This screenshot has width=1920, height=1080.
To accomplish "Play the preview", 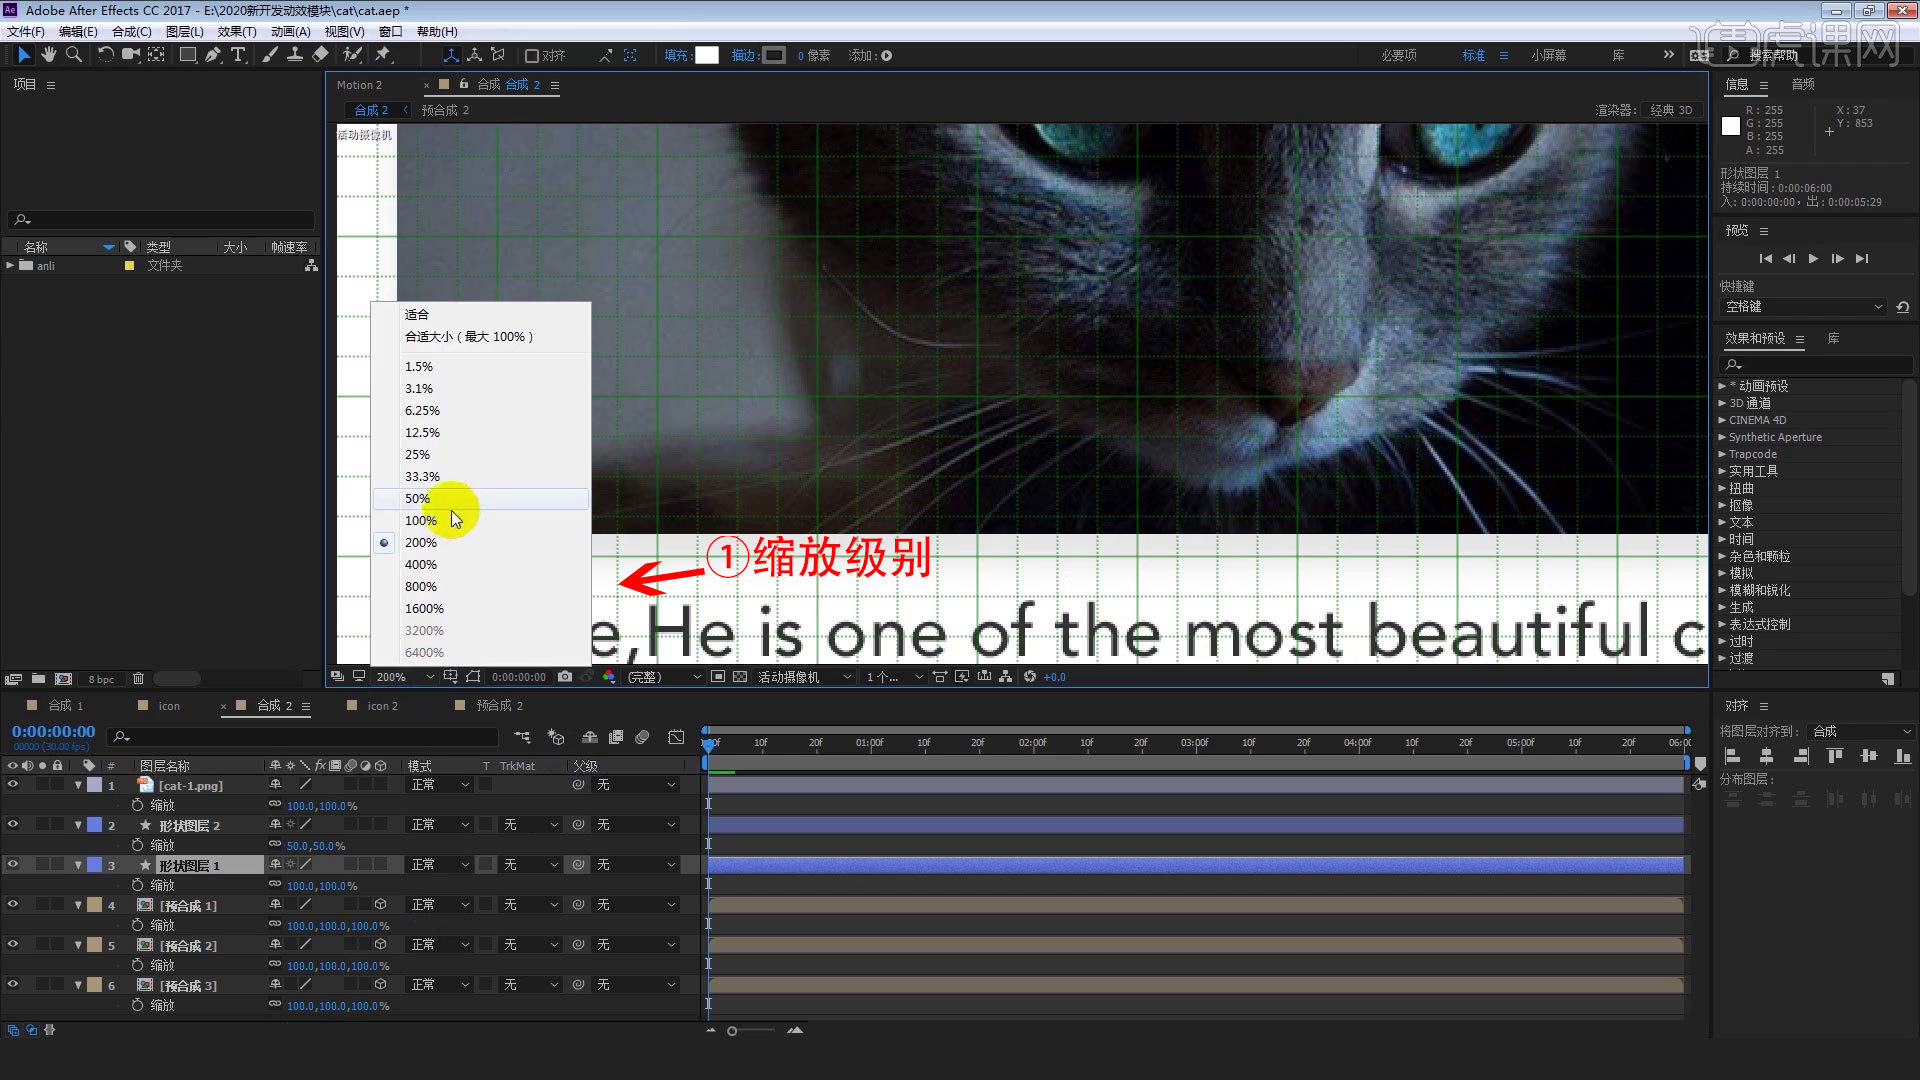I will tap(1813, 259).
